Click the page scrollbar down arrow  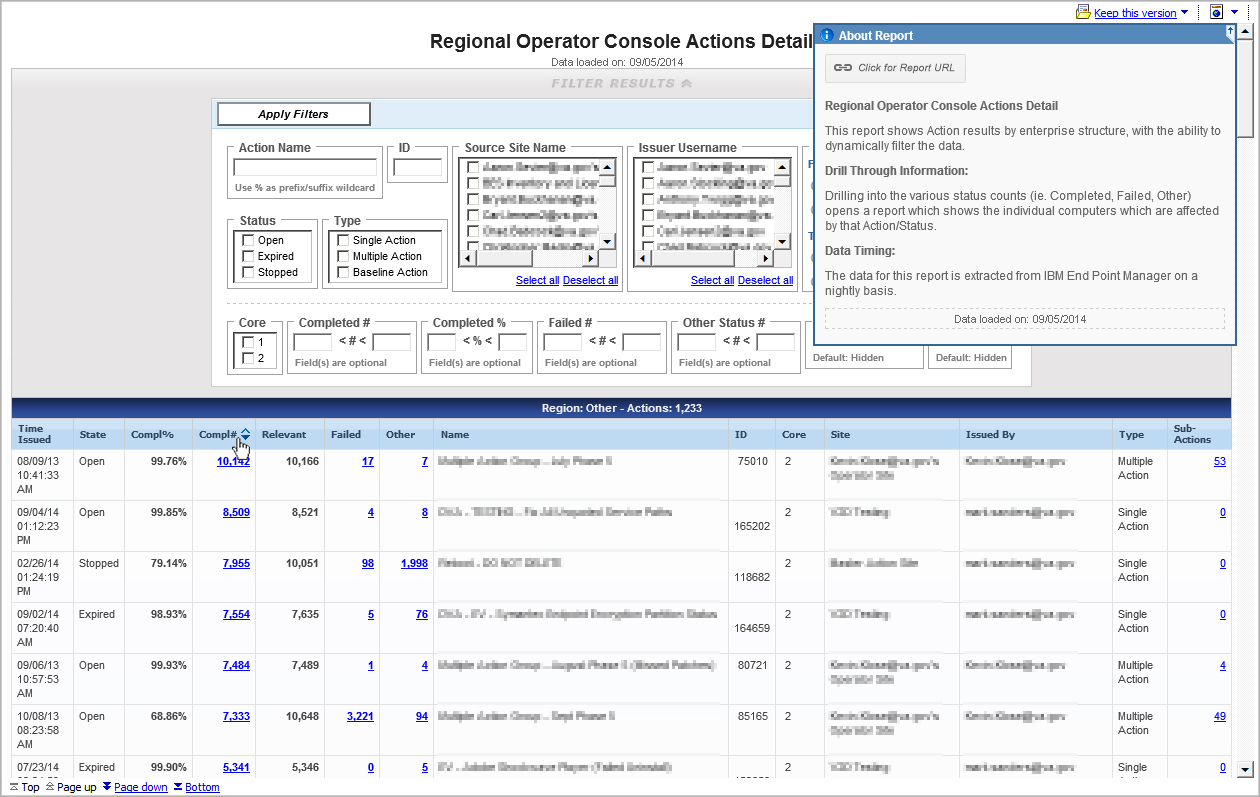1245,769
